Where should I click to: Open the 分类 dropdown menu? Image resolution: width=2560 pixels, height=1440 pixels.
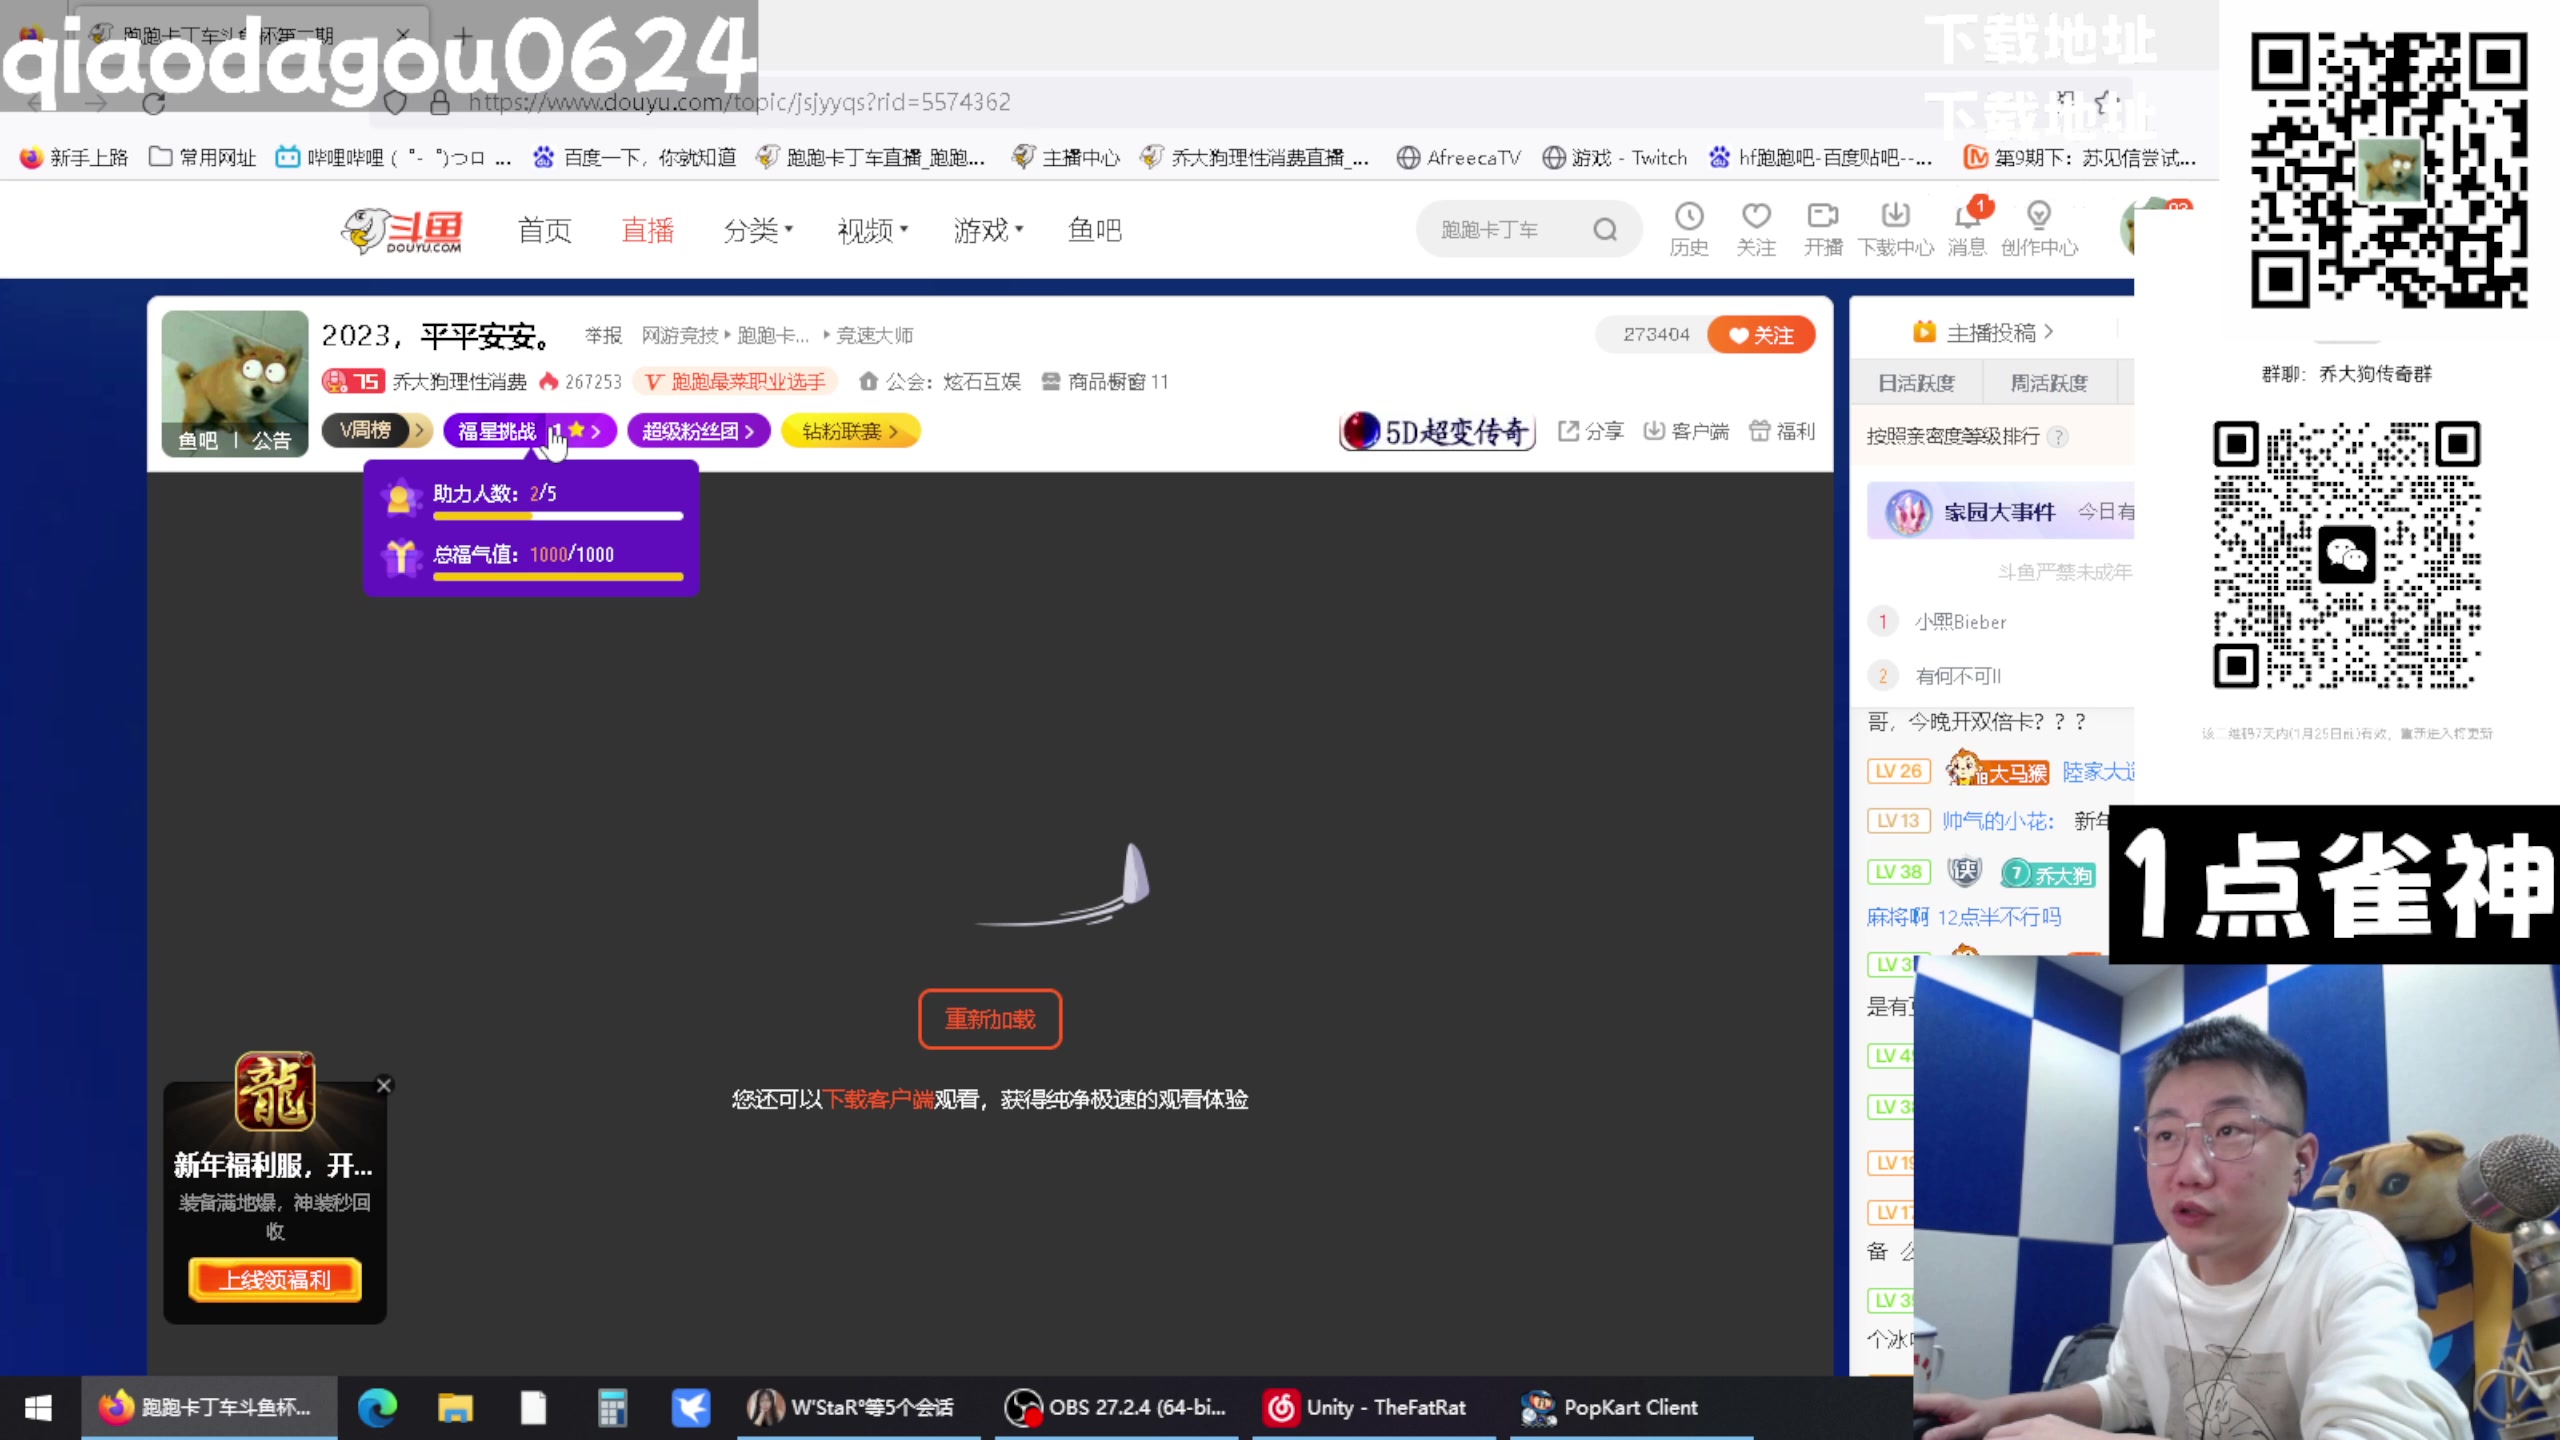758,231
